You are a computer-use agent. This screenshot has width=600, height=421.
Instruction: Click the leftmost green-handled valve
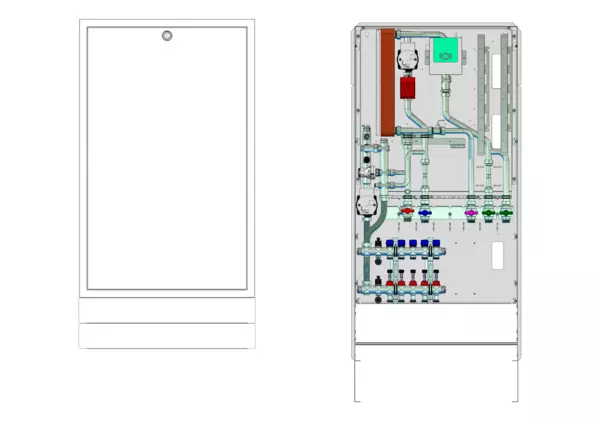[x=488, y=213]
